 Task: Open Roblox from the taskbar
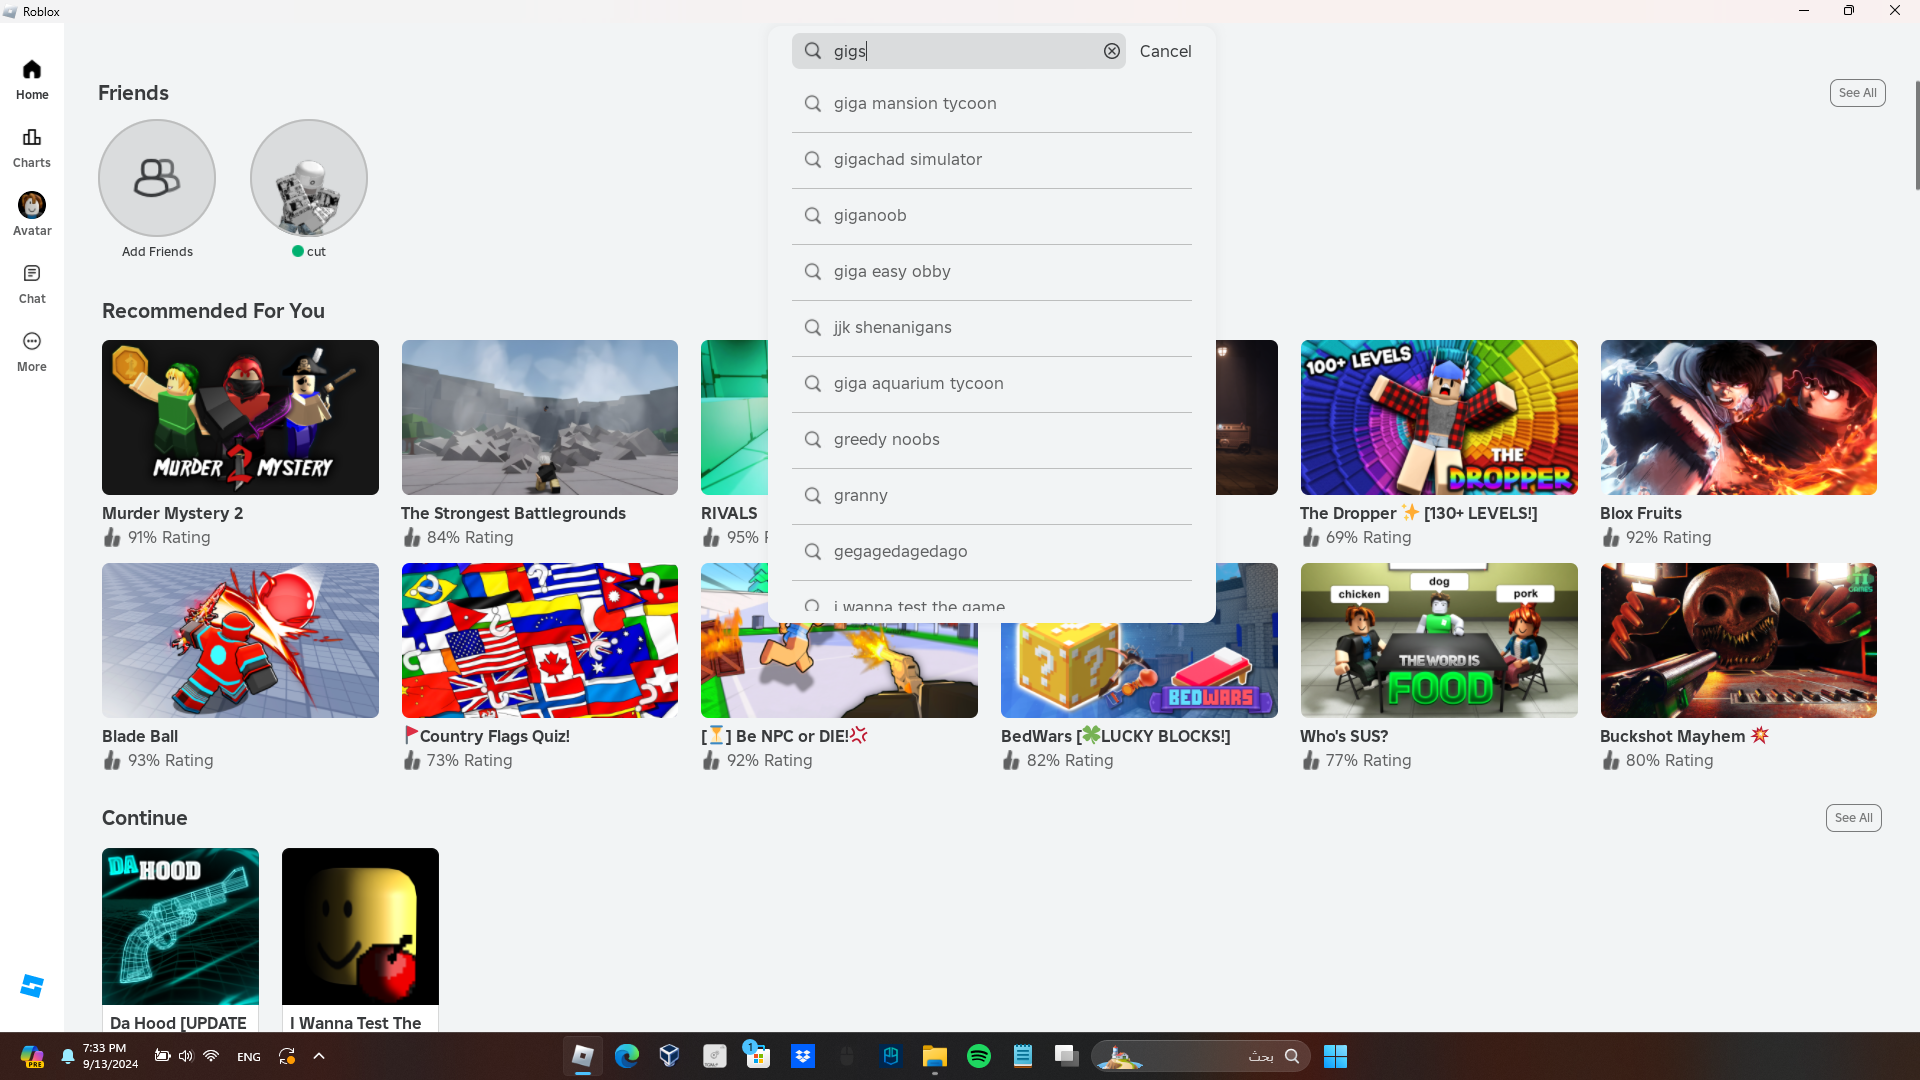click(582, 1056)
